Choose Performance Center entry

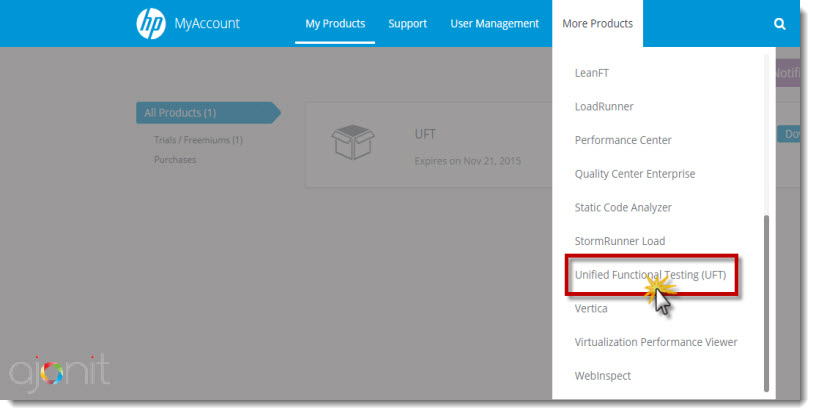tap(623, 140)
